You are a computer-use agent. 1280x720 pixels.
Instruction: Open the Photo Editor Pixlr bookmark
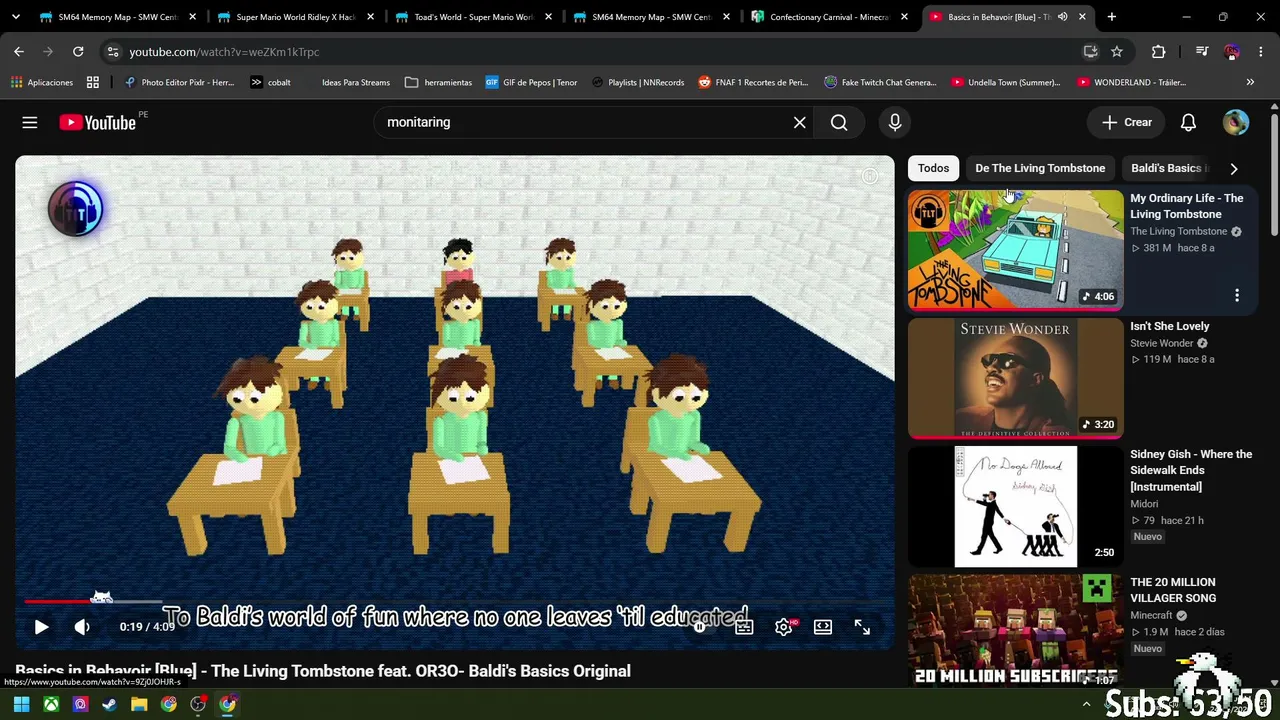(179, 82)
